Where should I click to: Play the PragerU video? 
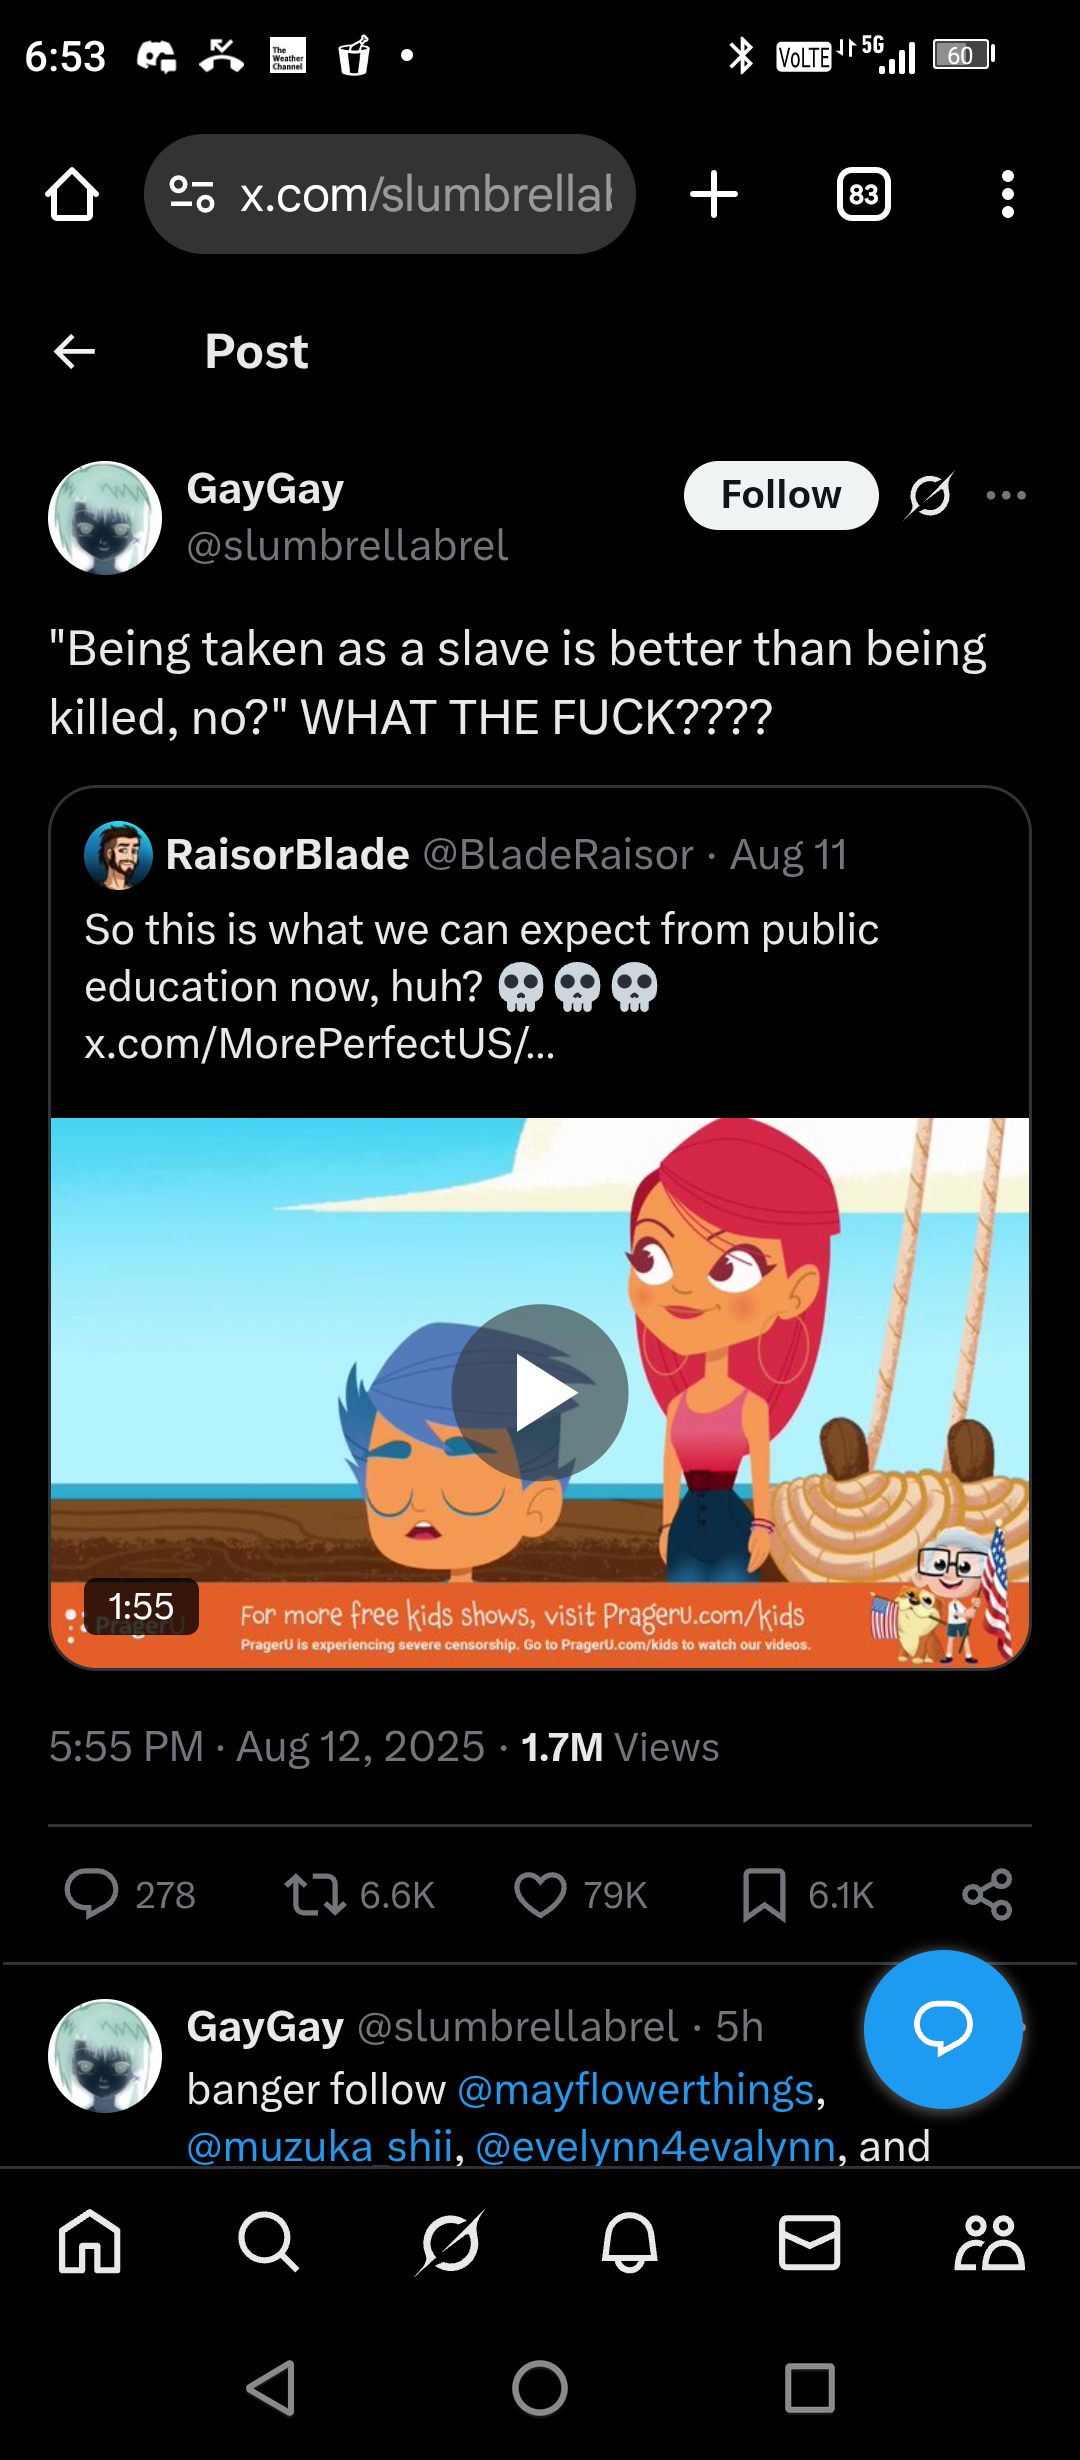(x=540, y=1392)
